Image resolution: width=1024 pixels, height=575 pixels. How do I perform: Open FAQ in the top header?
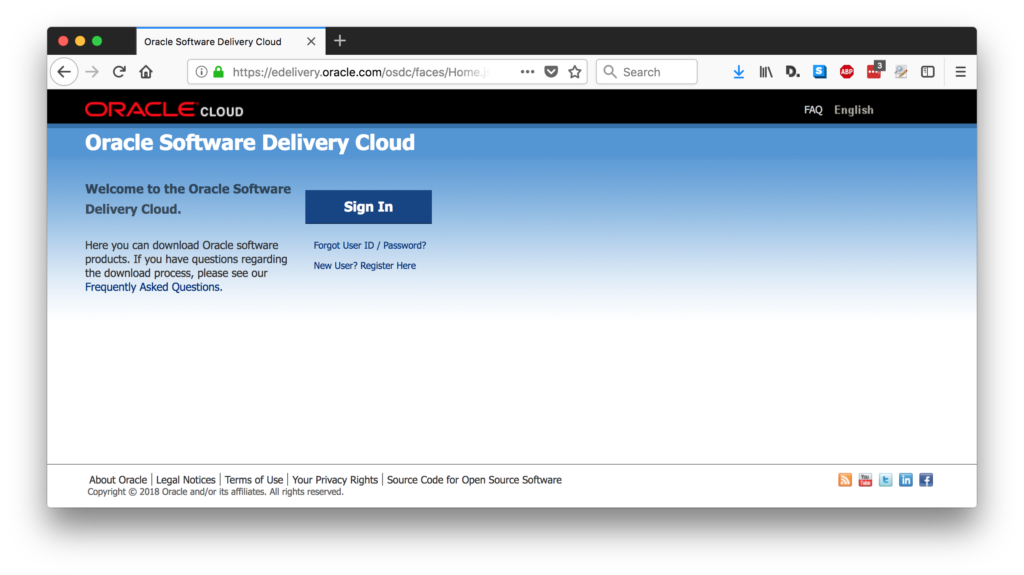click(813, 110)
